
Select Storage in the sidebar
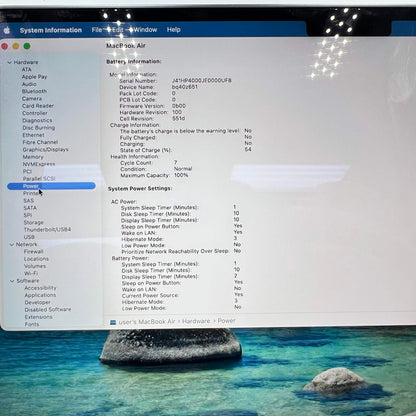[x=34, y=223]
